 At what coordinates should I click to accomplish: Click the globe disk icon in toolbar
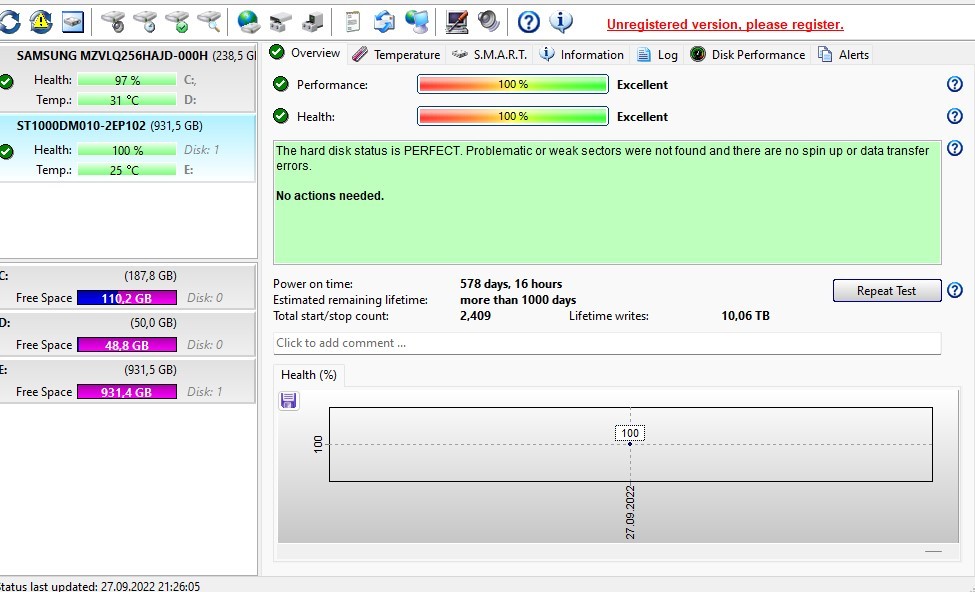(249, 21)
